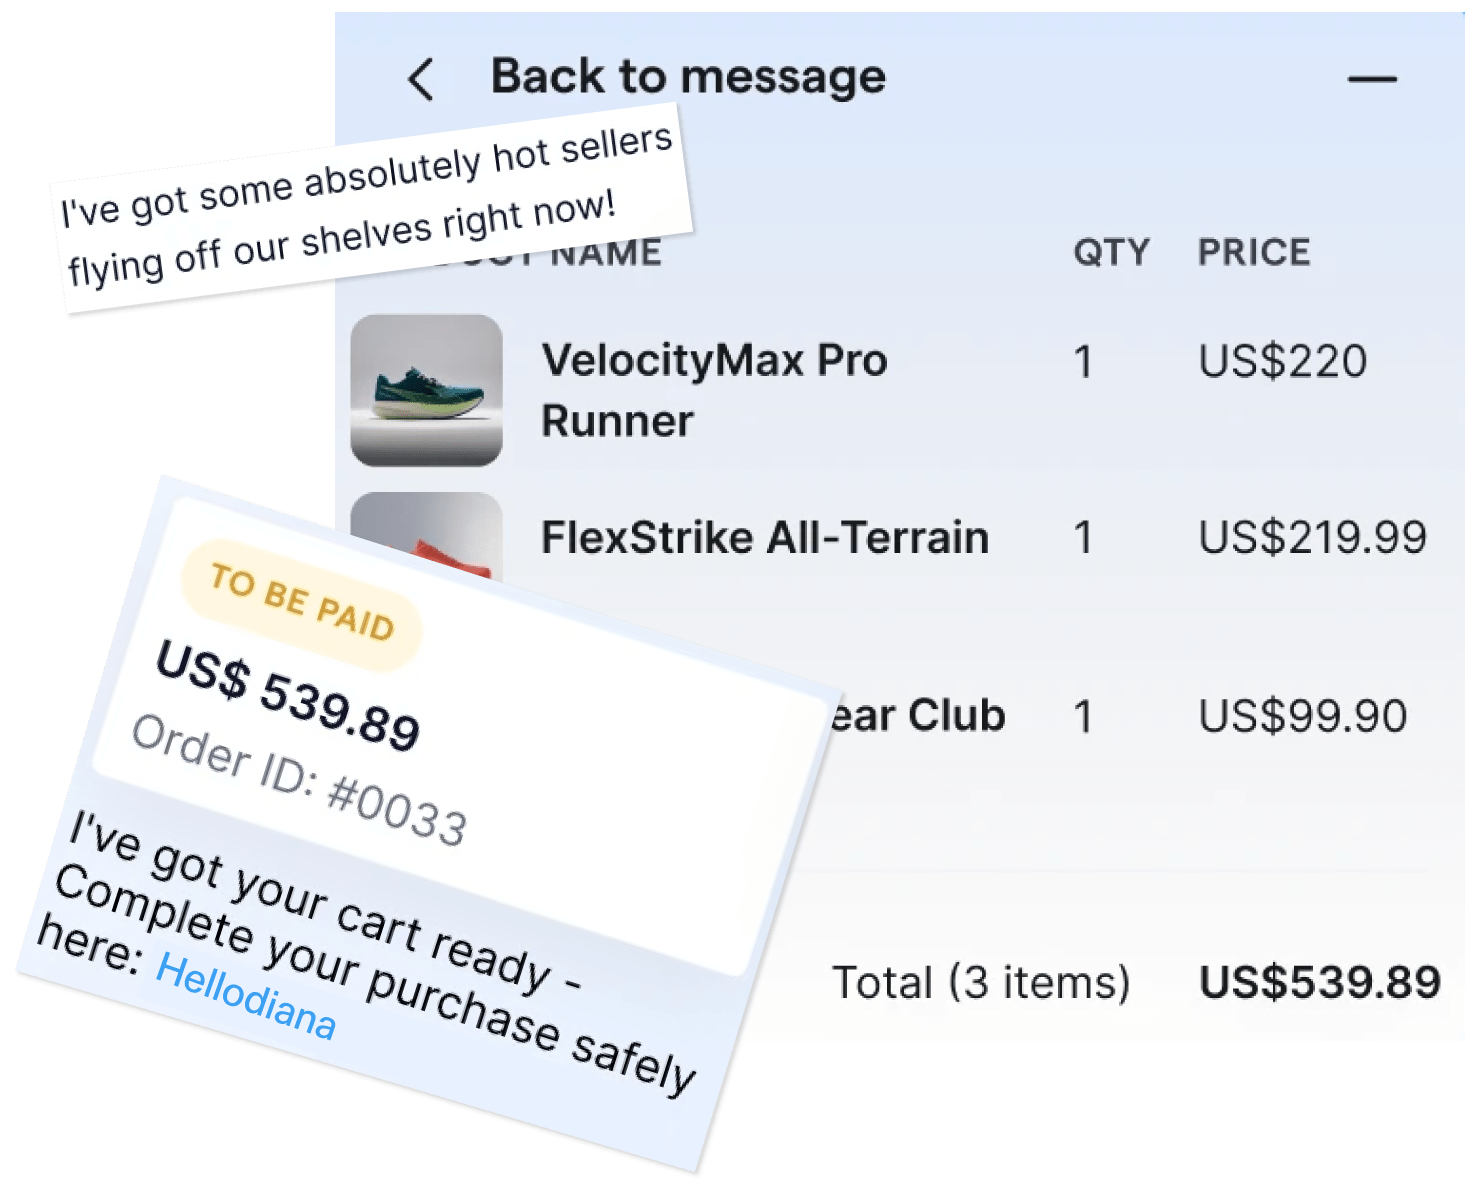Viewport: 1478px width, 1183px height.
Task: Select the FlexStrike All-Terrain product name
Action: click(x=765, y=538)
